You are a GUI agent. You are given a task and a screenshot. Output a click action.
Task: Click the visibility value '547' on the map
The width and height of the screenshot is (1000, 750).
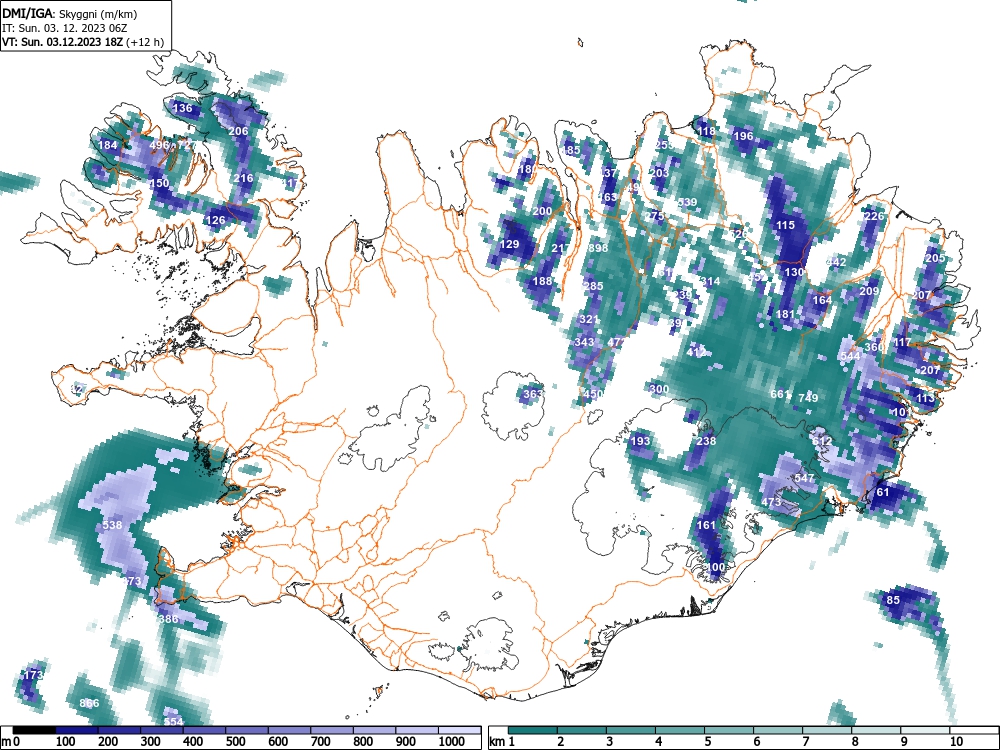click(805, 478)
